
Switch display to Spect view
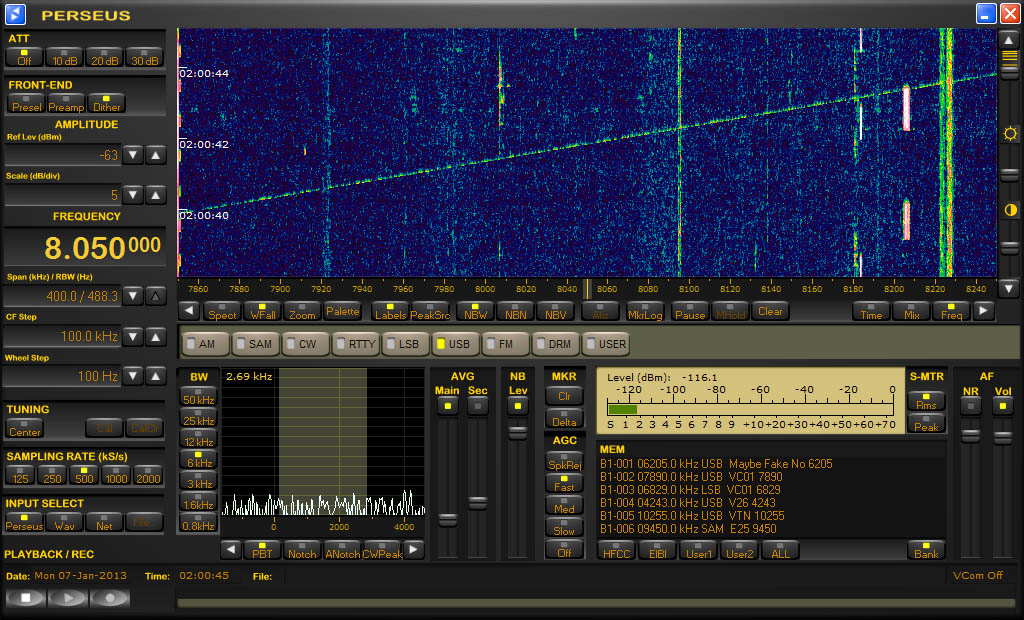(x=222, y=311)
